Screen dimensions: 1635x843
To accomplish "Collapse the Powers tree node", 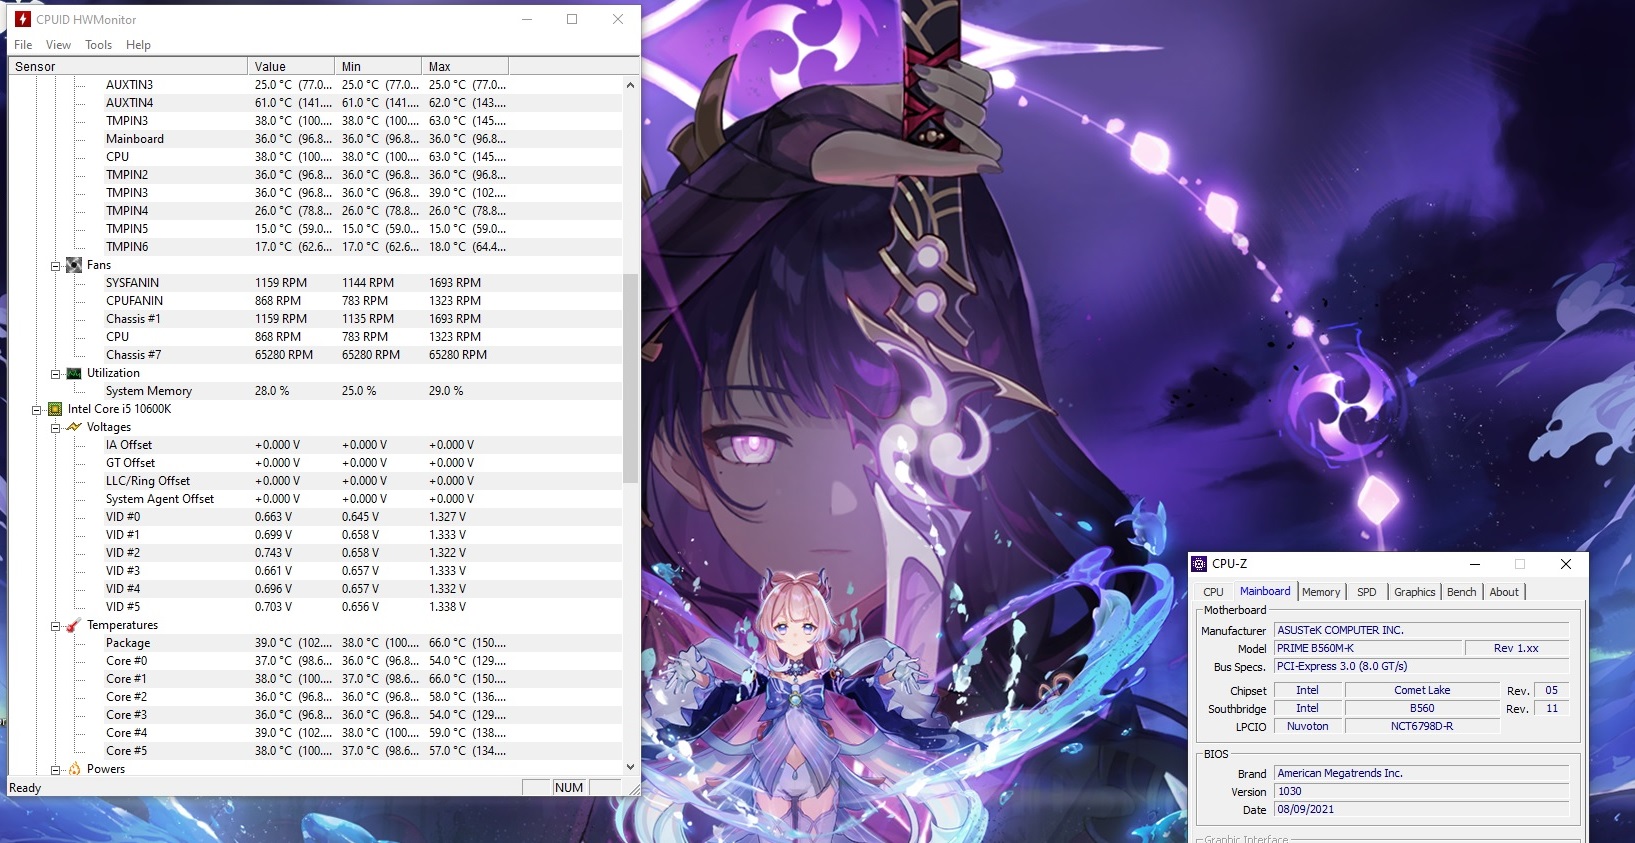I will click(56, 770).
